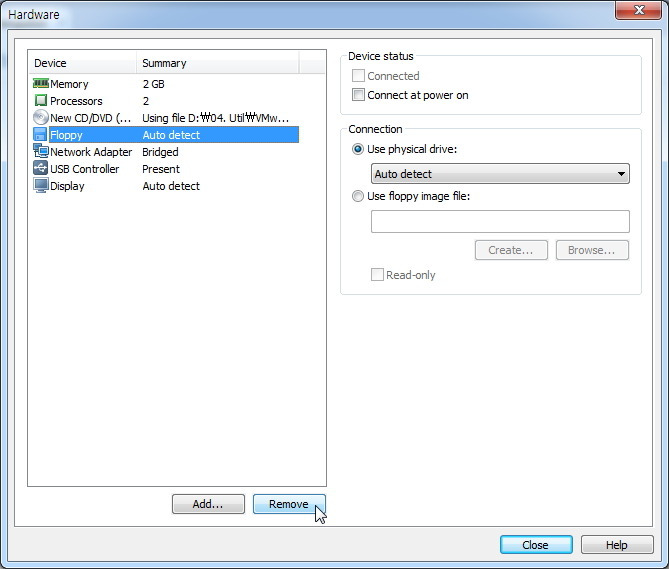Click the Browse... button
This screenshot has width=669, height=569.
(592, 250)
